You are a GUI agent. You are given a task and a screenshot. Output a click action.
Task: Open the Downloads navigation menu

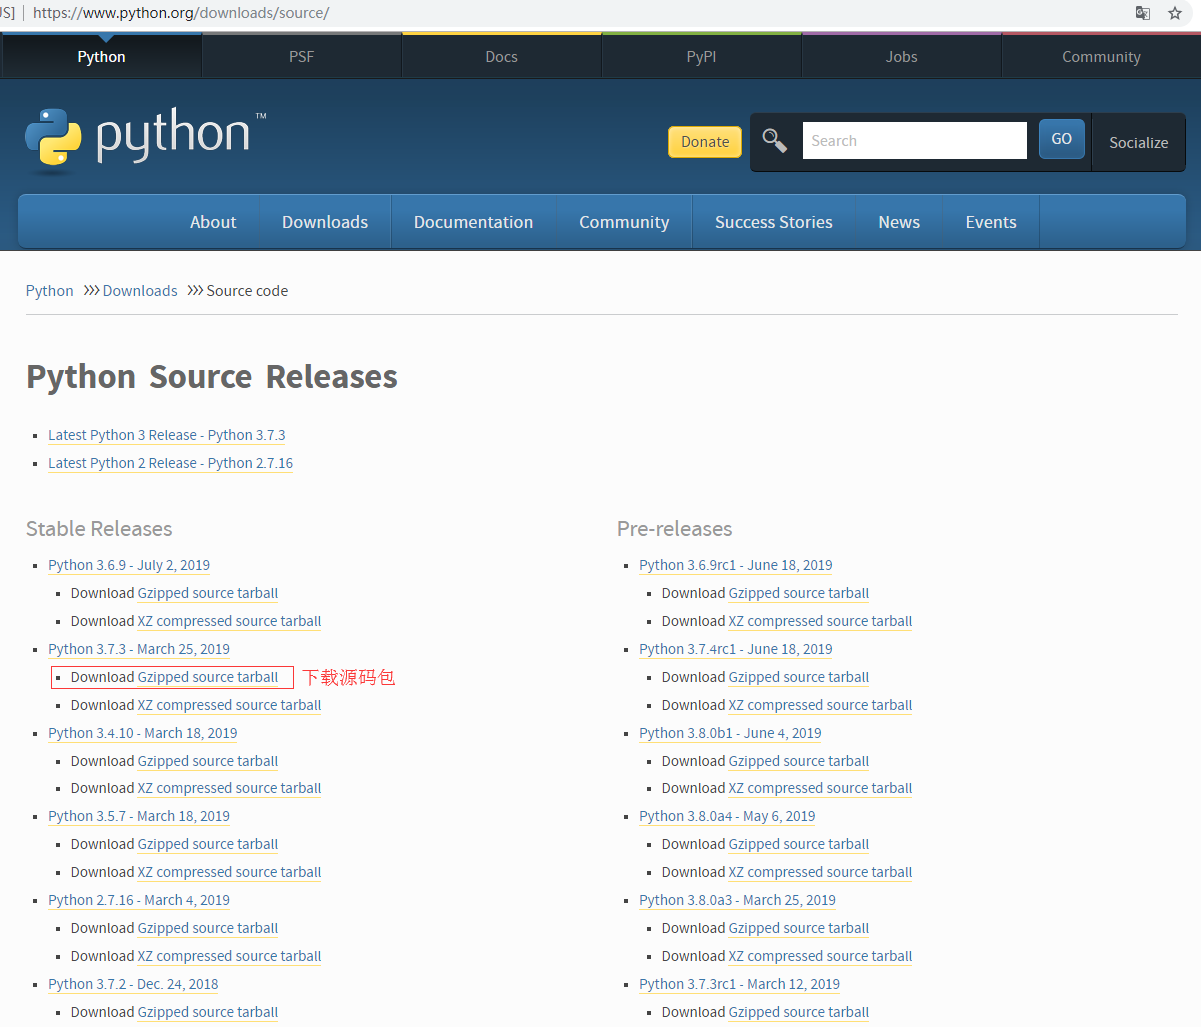pyautogui.click(x=325, y=222)
